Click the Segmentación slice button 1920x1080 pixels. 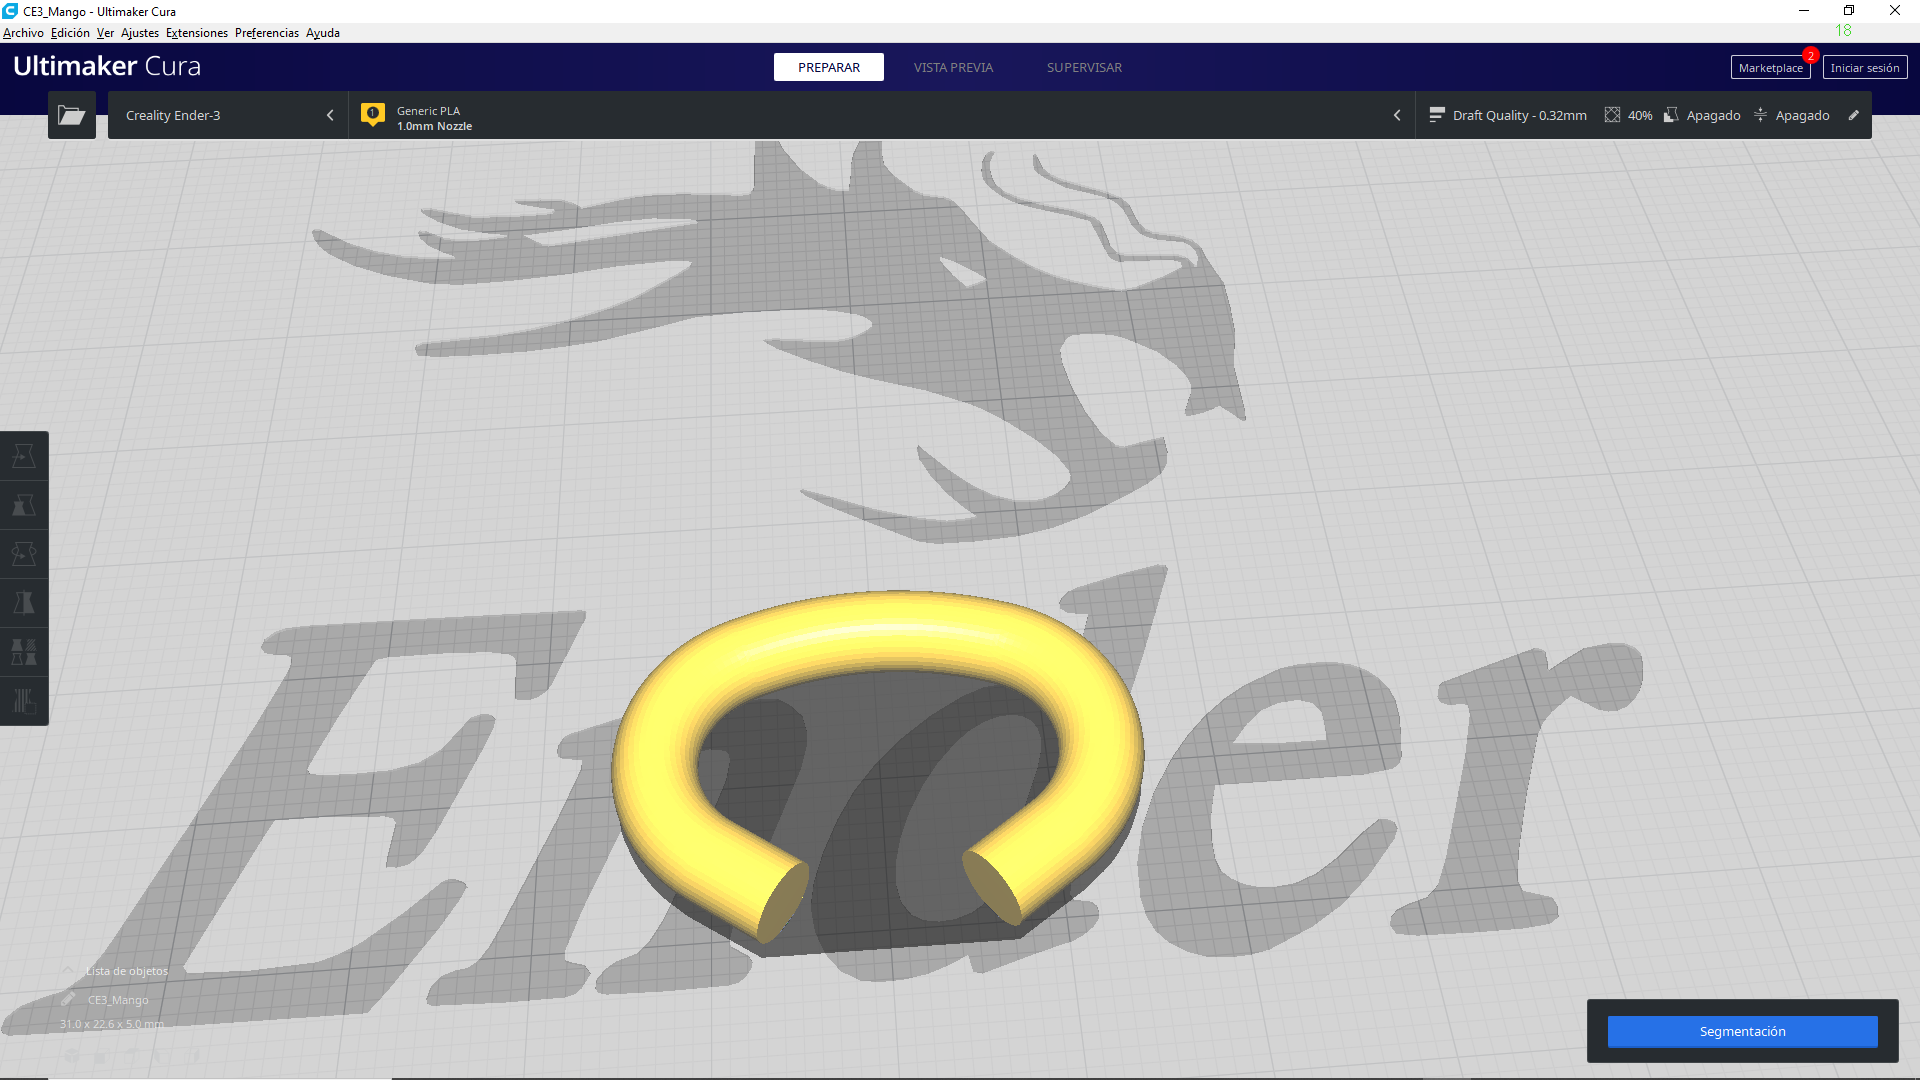click(x=1741, y=1031)
